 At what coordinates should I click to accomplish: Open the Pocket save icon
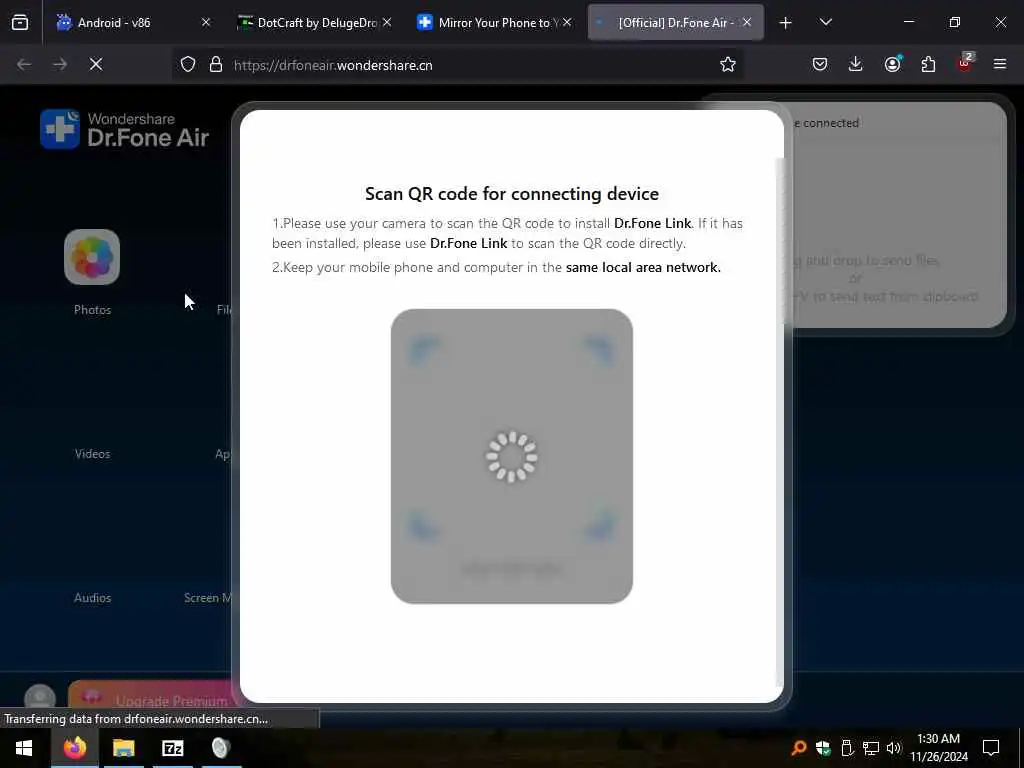[x=820, y=64]
